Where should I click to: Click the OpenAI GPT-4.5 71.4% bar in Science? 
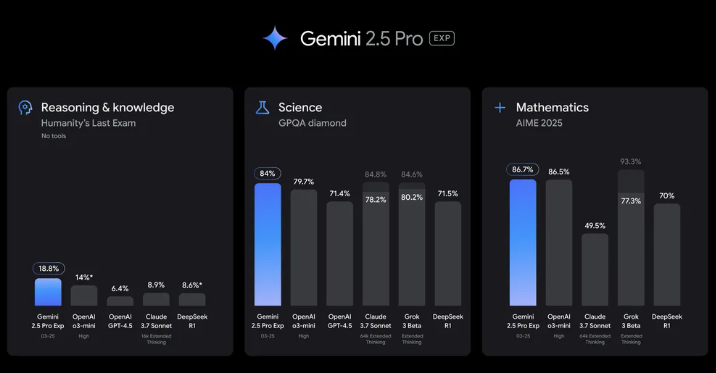click(x=340, y=253)
